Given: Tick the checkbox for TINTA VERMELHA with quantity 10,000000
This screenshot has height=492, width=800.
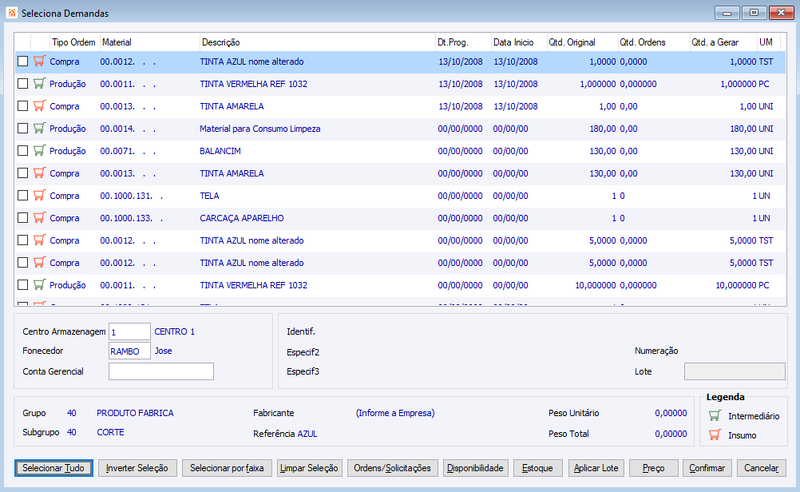Looking at the screenshot, I should coord(22,285).
